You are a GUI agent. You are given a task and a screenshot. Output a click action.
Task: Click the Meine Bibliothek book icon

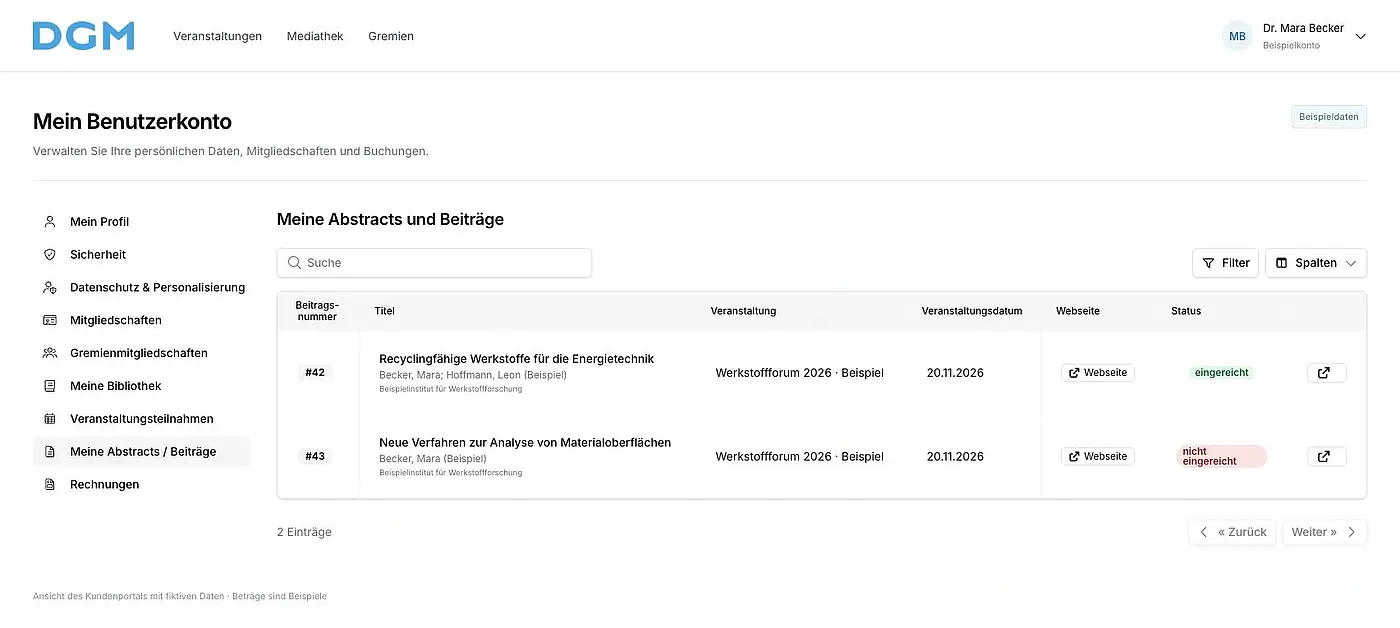(x=50, y=386)
